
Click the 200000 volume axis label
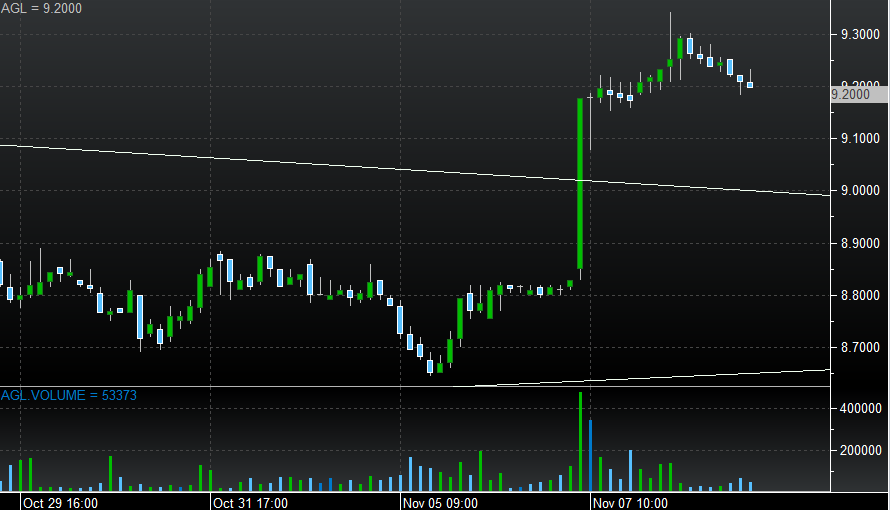coord(861,451)
